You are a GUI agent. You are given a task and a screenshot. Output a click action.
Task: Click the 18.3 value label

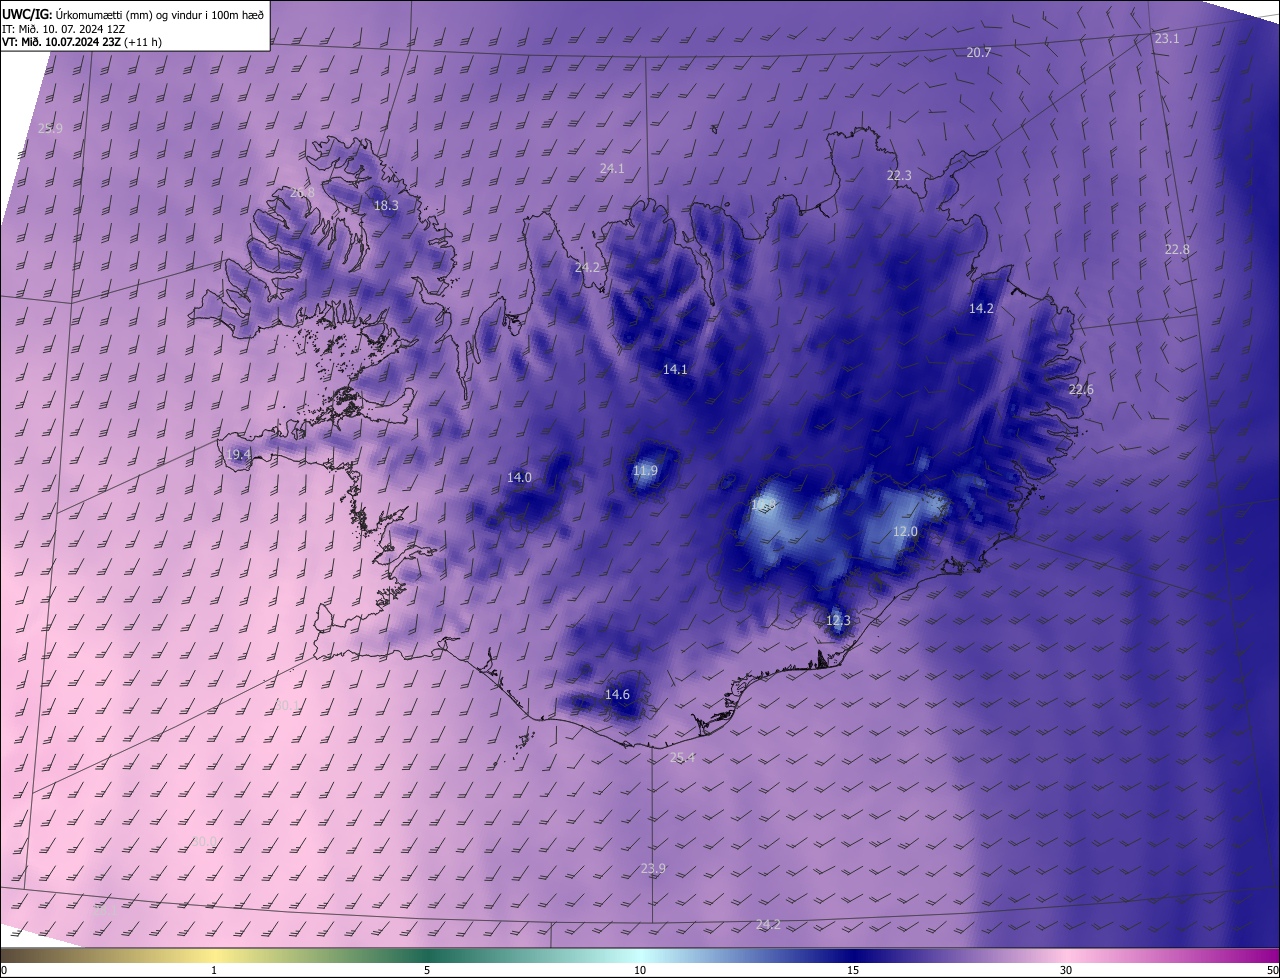click(x=386, y=205)
